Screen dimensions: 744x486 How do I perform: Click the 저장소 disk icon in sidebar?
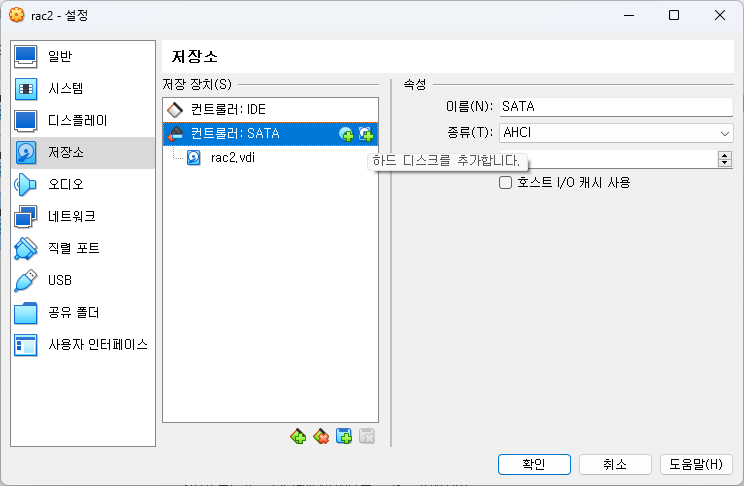click(x=26, y=153)
